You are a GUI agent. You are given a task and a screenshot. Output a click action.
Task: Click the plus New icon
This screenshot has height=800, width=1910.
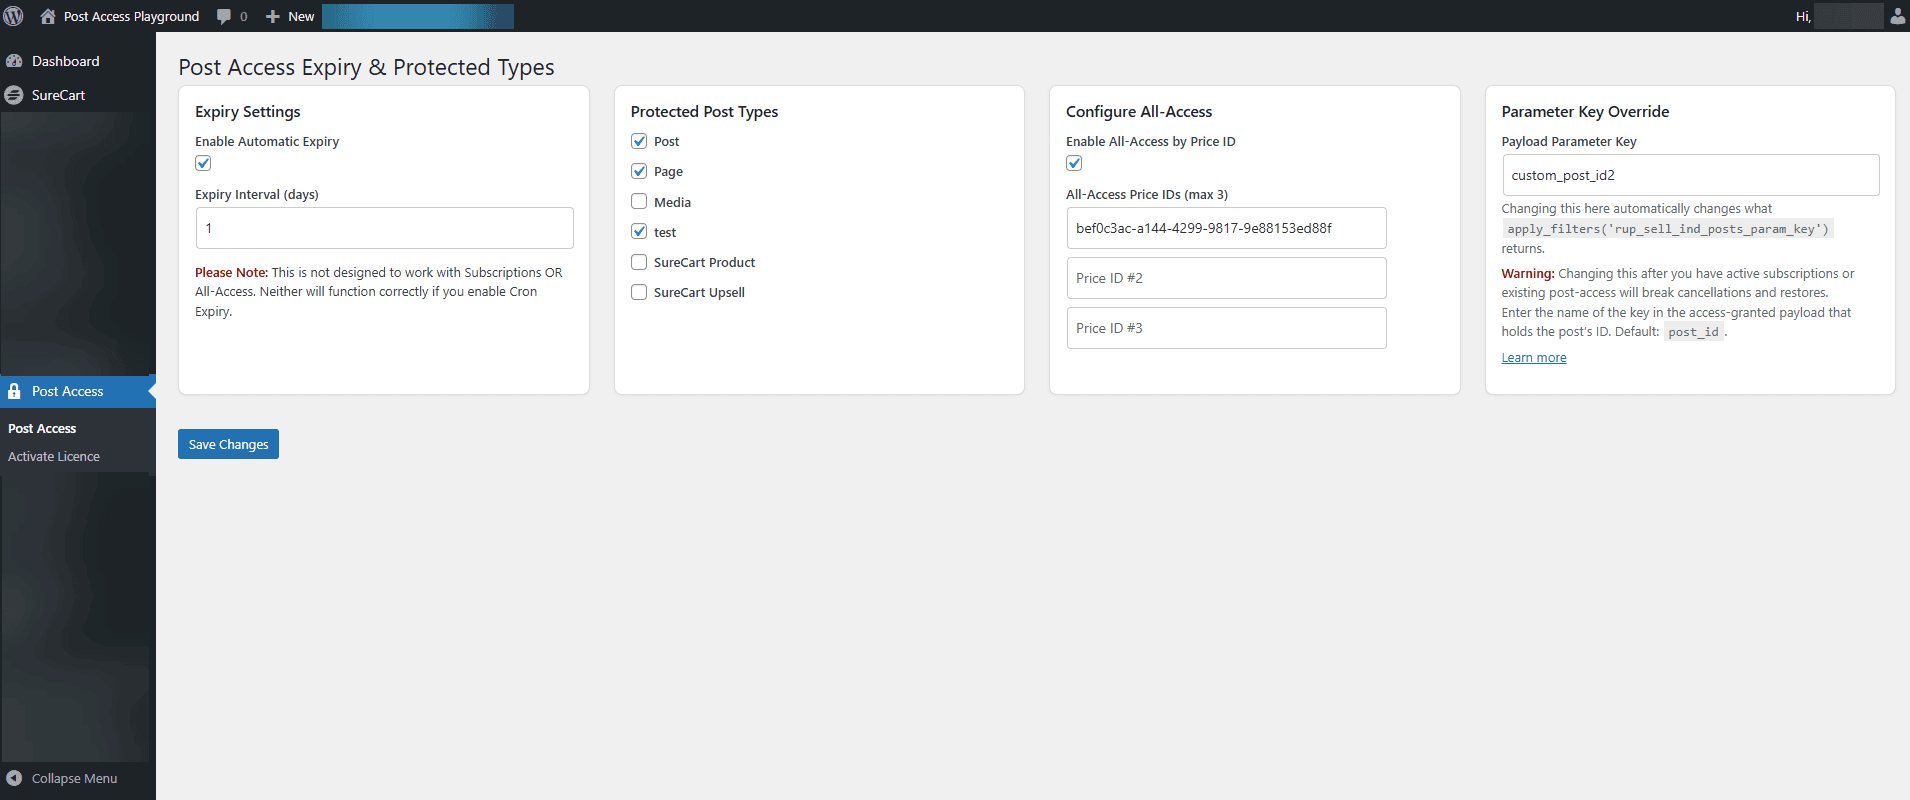(272, 16)
